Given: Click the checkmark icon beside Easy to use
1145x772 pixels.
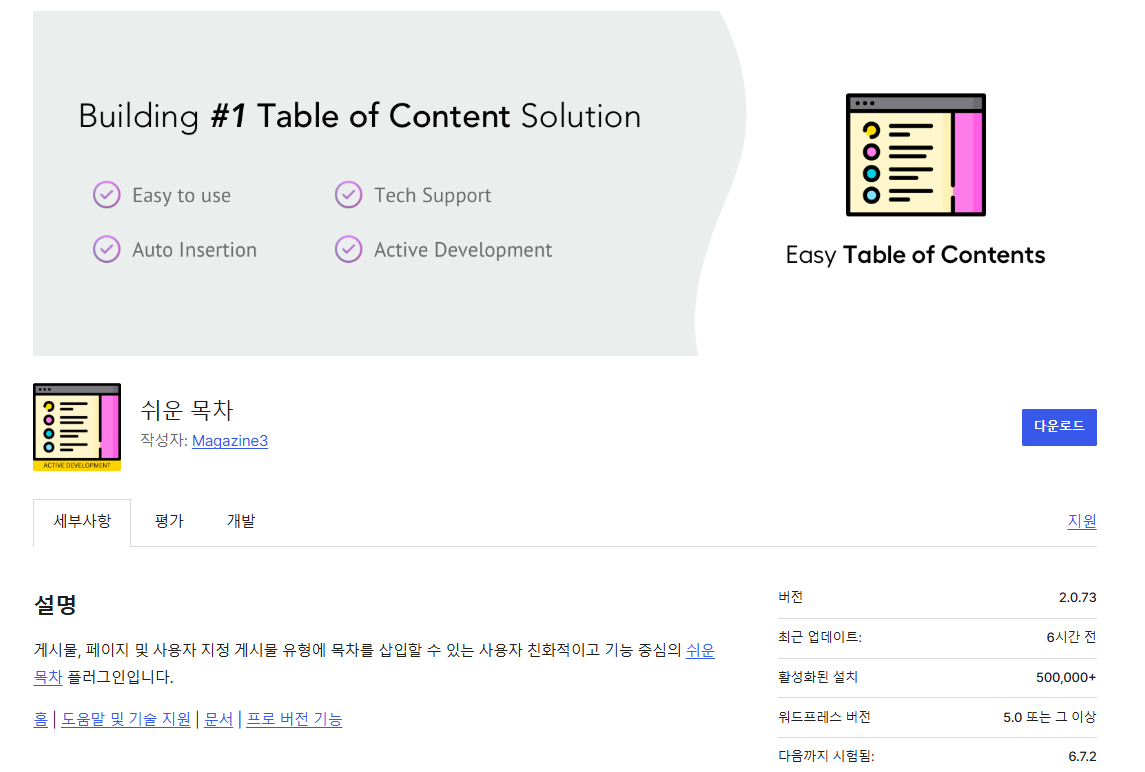Looking at the screenshot, I should (x=107, y=195).
